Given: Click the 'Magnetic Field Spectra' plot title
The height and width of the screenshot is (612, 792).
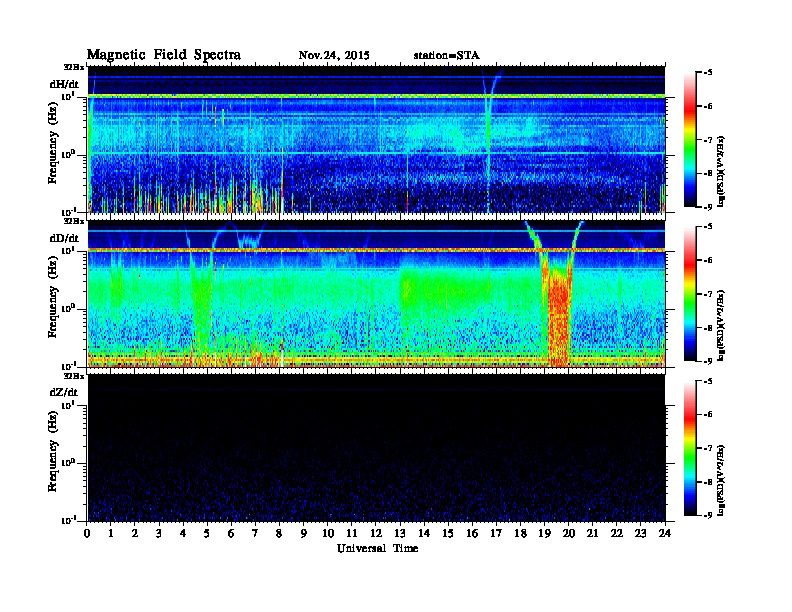Looking at the screenshot, I should tap(164, 55).
